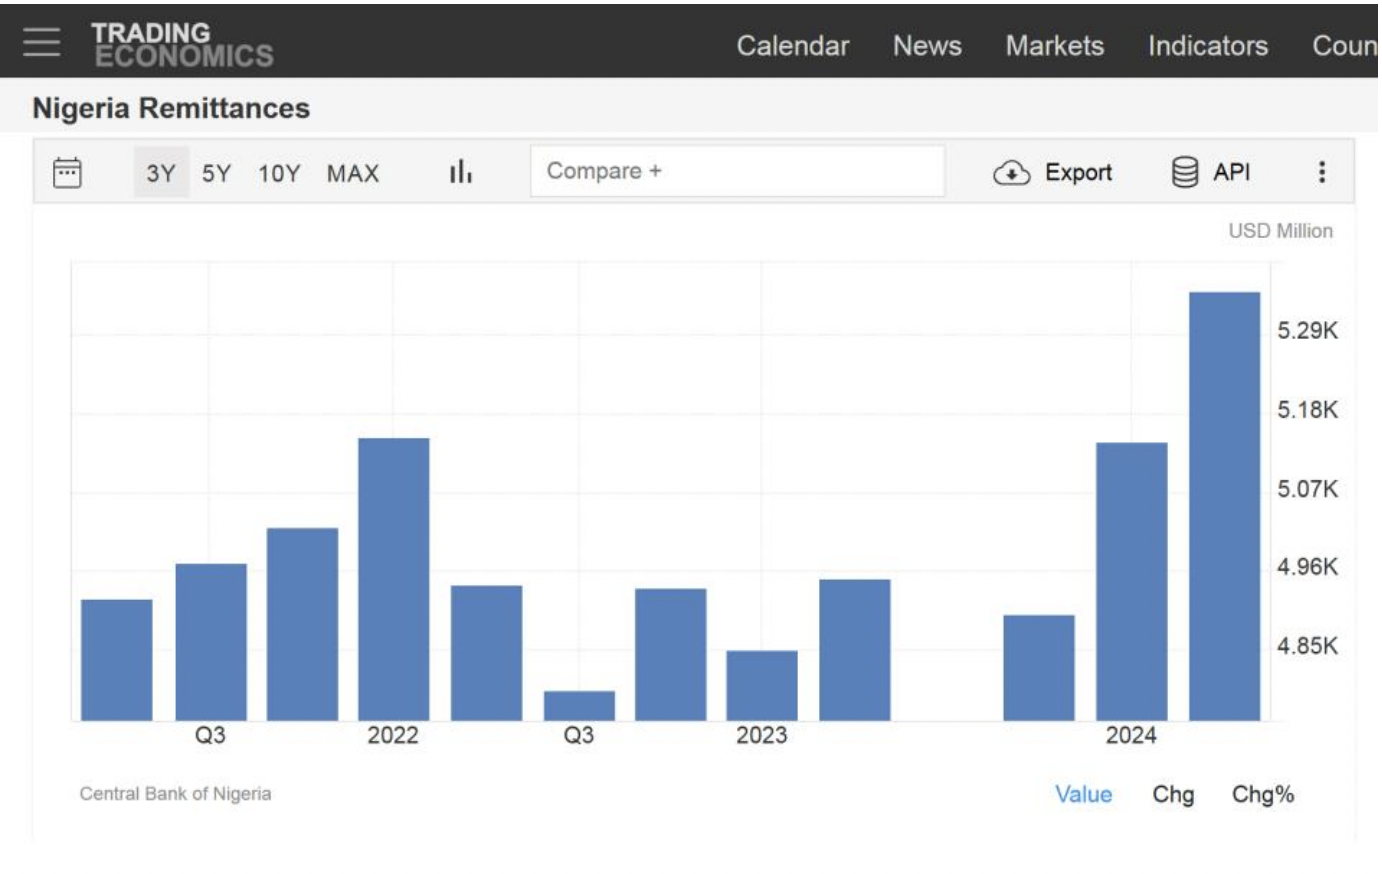Click the tallest bar after 2024
This screenshot has width=1382, height=874.
tap(1224, 506)
